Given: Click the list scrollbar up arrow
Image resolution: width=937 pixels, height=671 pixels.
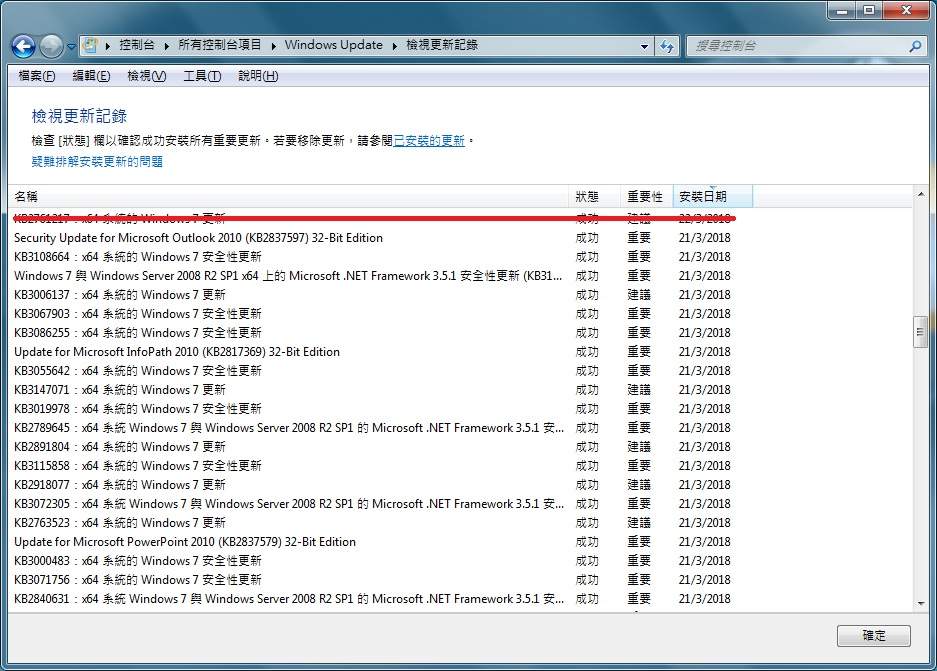Looking at the screenshot, I should click(x=920, y=194).
